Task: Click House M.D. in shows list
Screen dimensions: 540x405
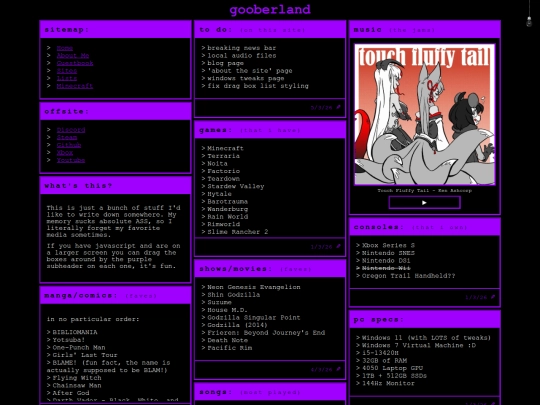Action: point(227,310)
